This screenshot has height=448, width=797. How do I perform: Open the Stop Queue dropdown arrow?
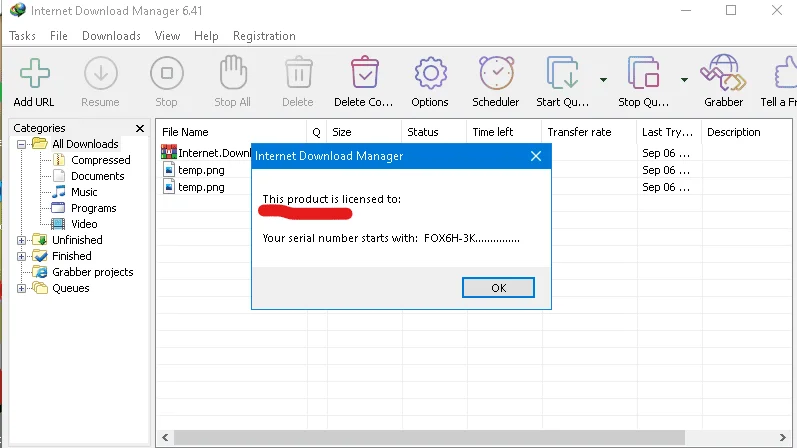(x=684, y=80)
